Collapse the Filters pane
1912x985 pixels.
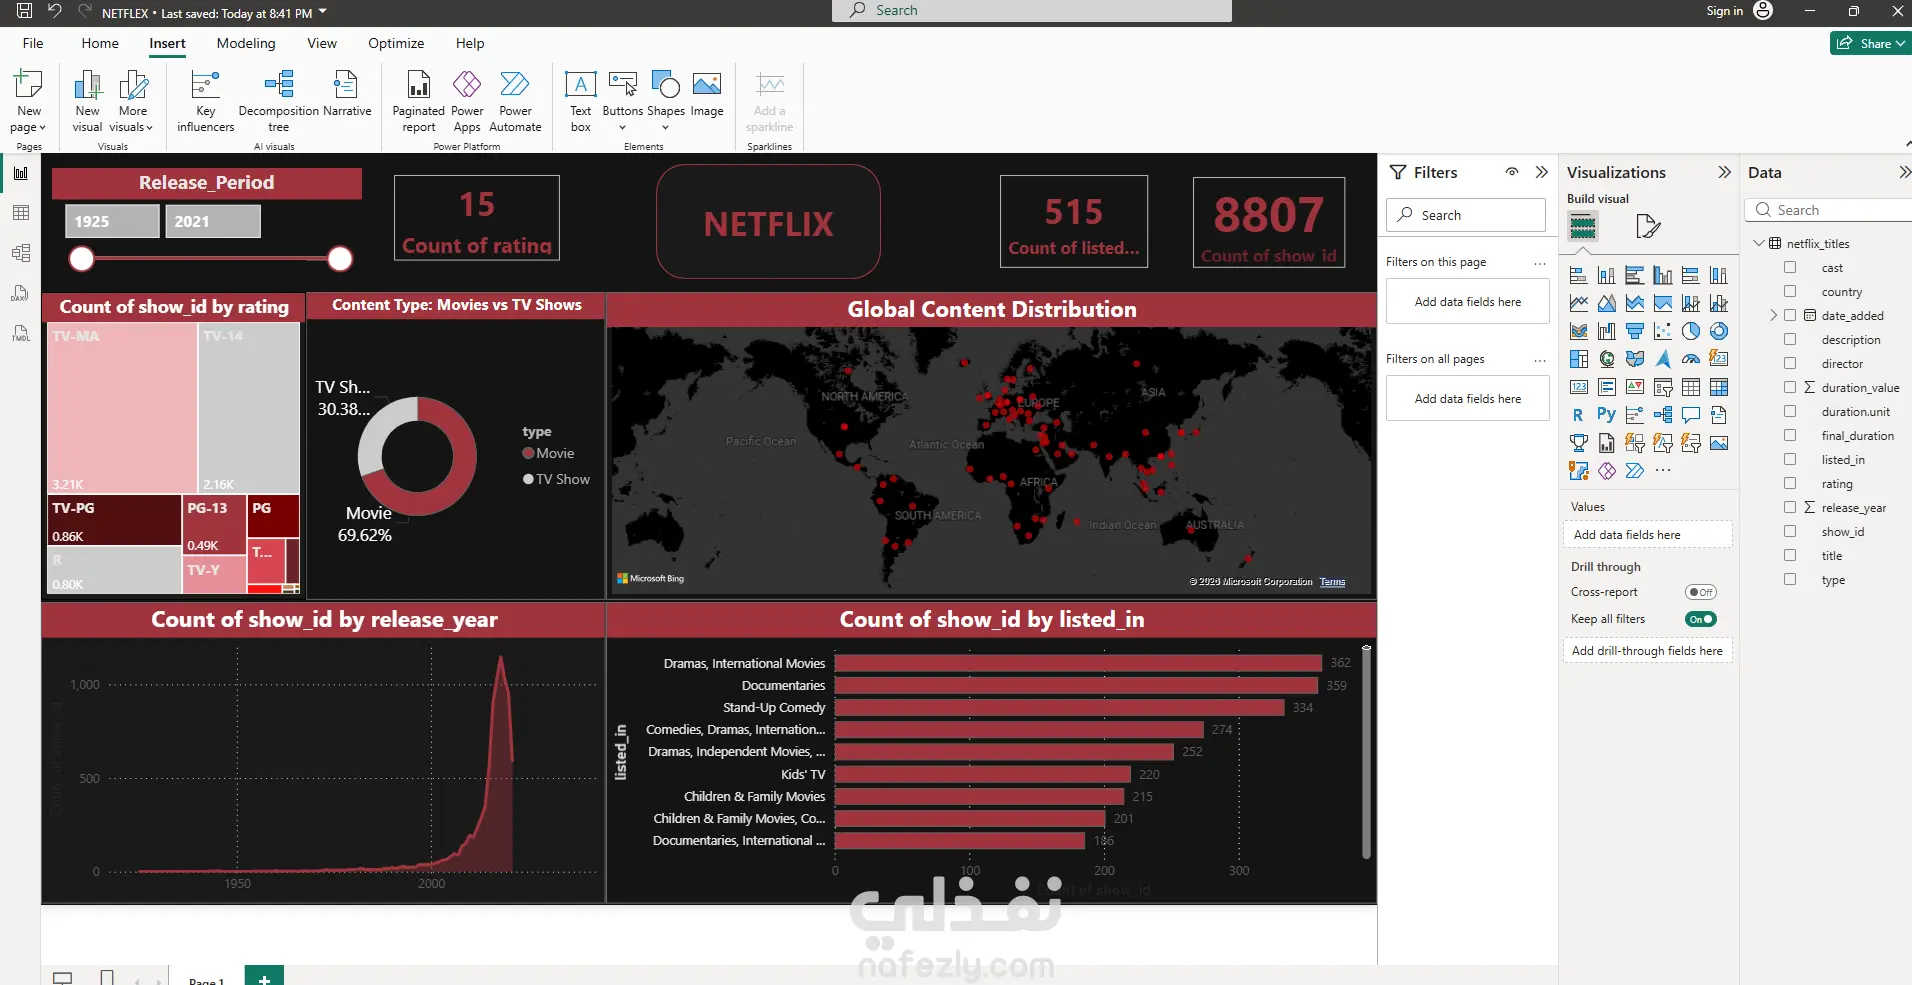point(1541,172)
